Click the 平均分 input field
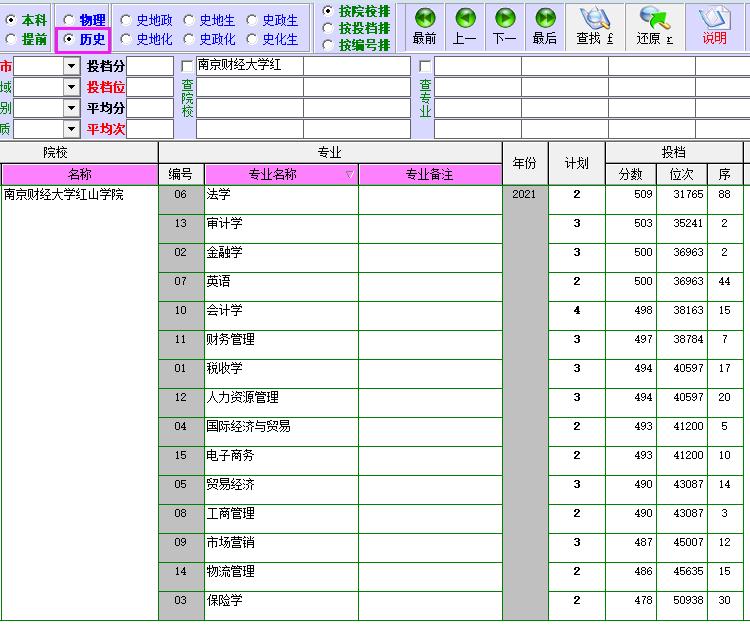The height and width of the screenshot is (626, 750). coord(150,108)
